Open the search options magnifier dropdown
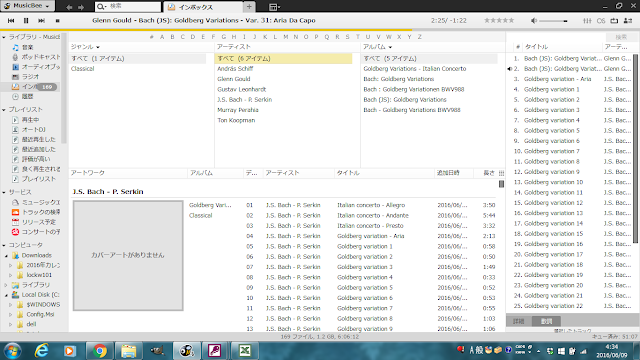Screen dimensions: 640x360 click(101, 7)
